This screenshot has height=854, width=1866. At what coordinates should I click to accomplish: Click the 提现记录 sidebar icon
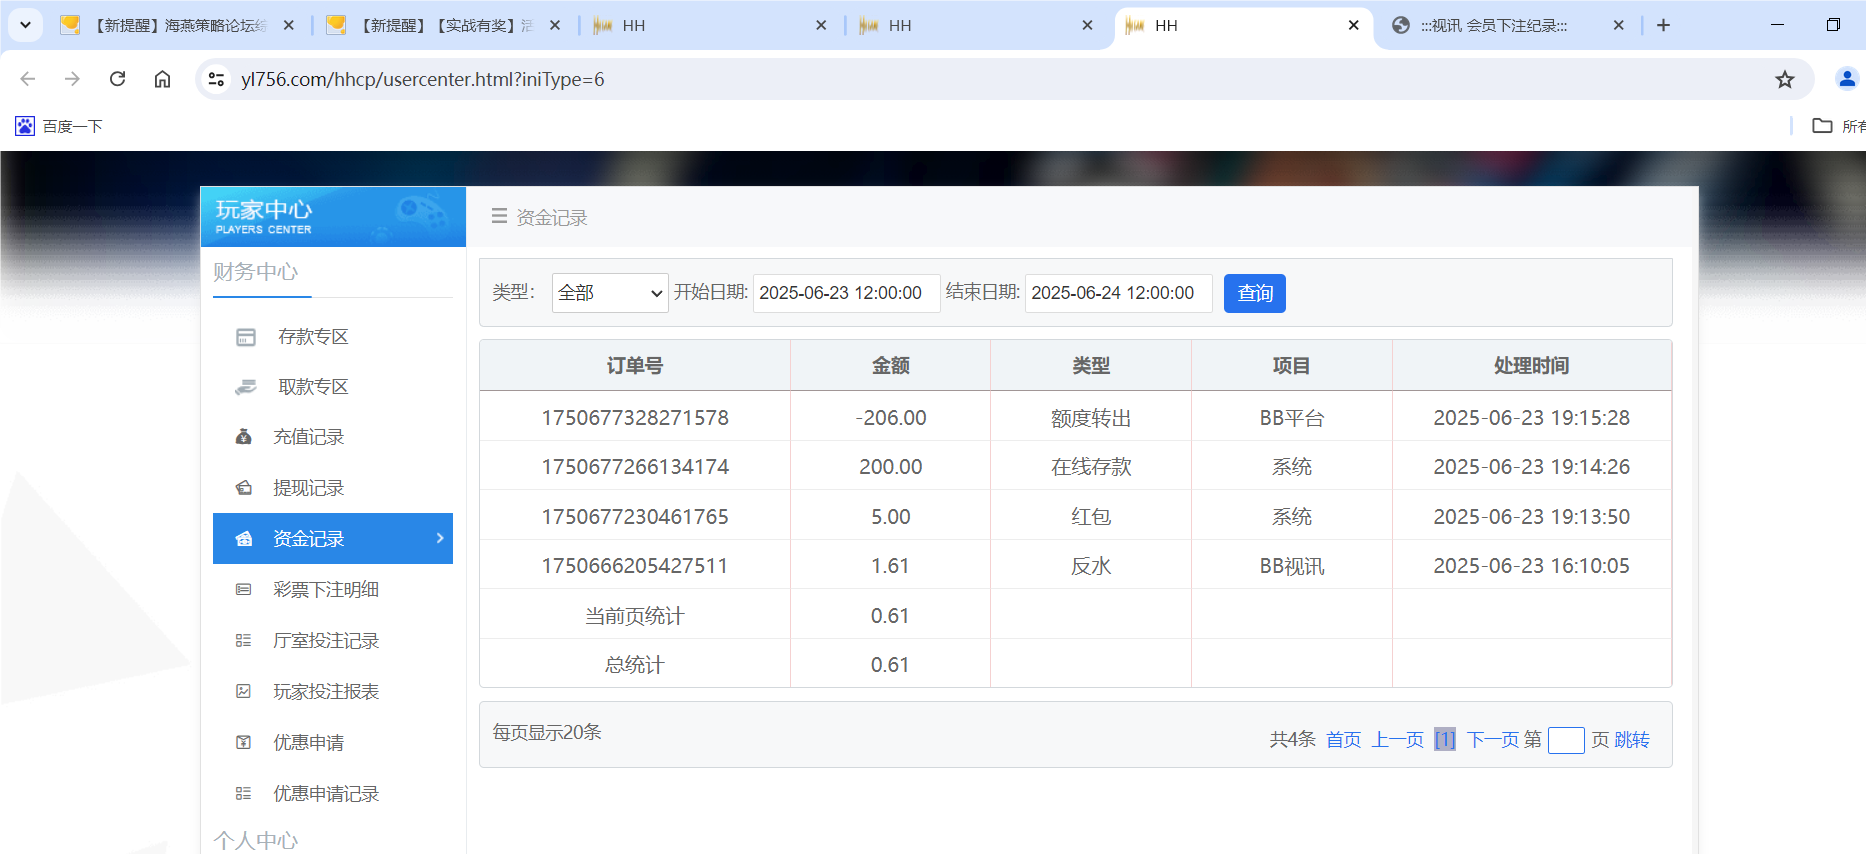pyautogui.click(x=243, y=488)
